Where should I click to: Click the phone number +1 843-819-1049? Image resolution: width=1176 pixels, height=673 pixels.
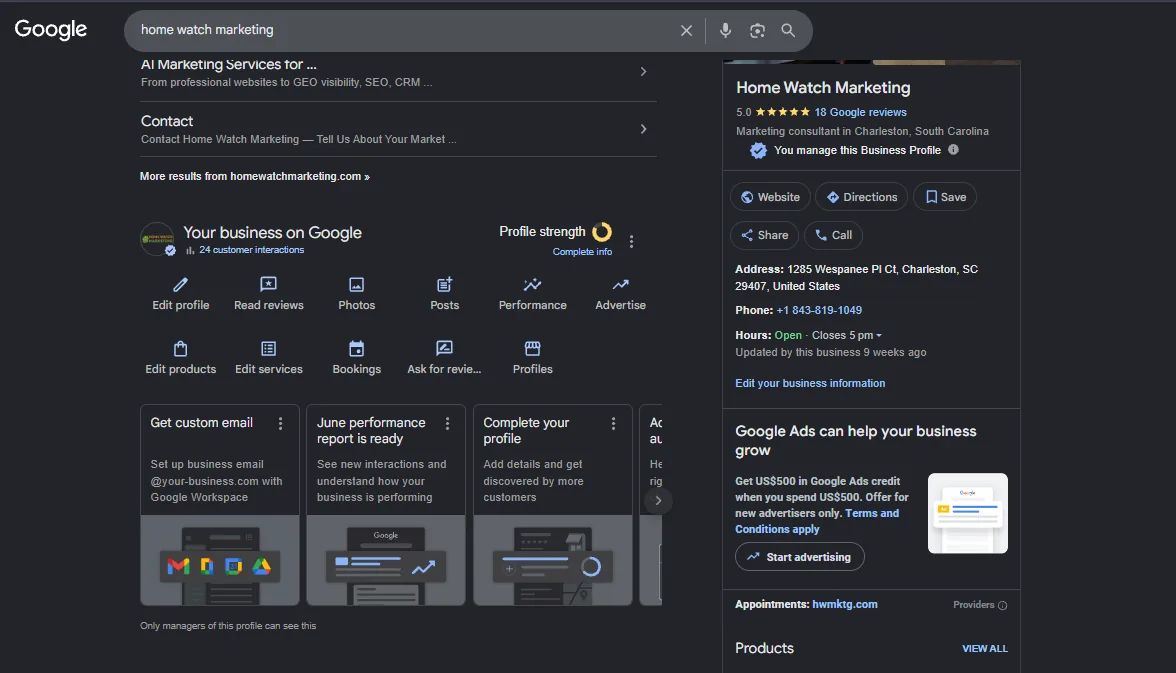[819, 310]
